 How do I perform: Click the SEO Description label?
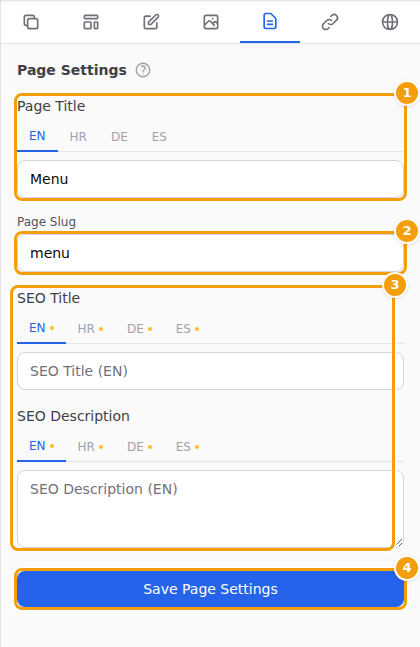click(73, 416)
